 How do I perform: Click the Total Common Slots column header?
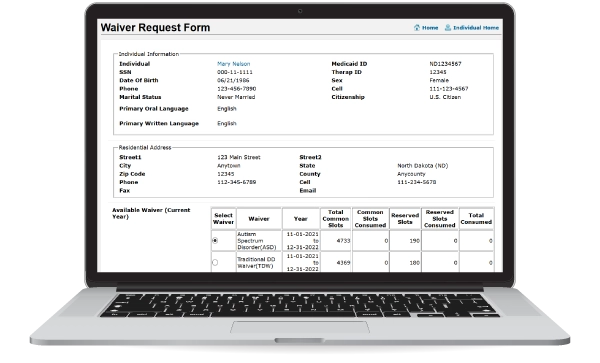[x=336, y=218]
